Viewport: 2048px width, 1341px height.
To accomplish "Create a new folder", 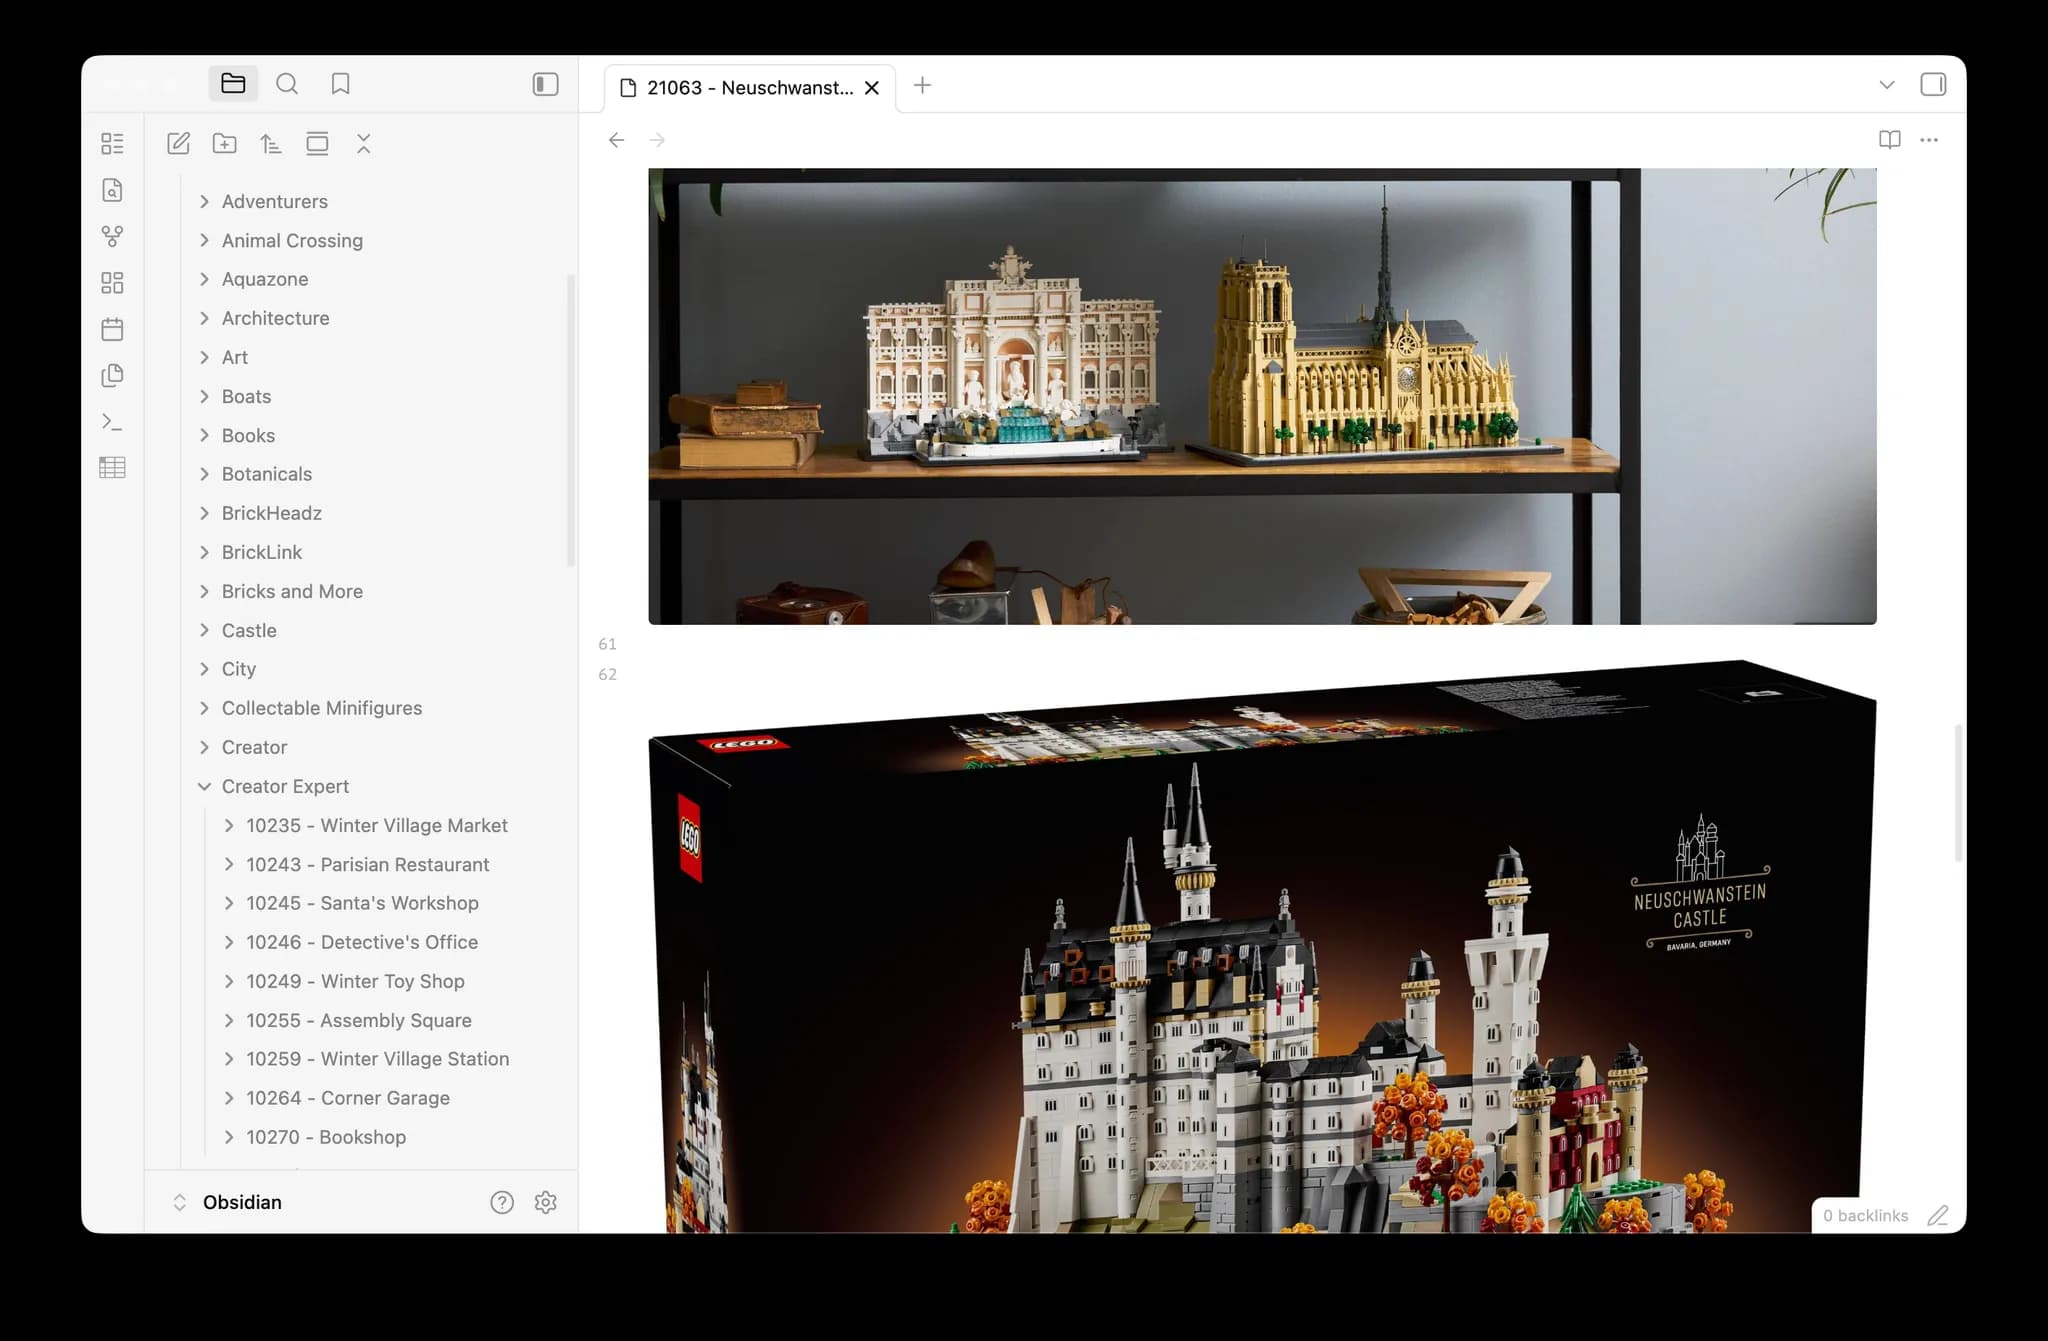I will click(x=225, y=144).
